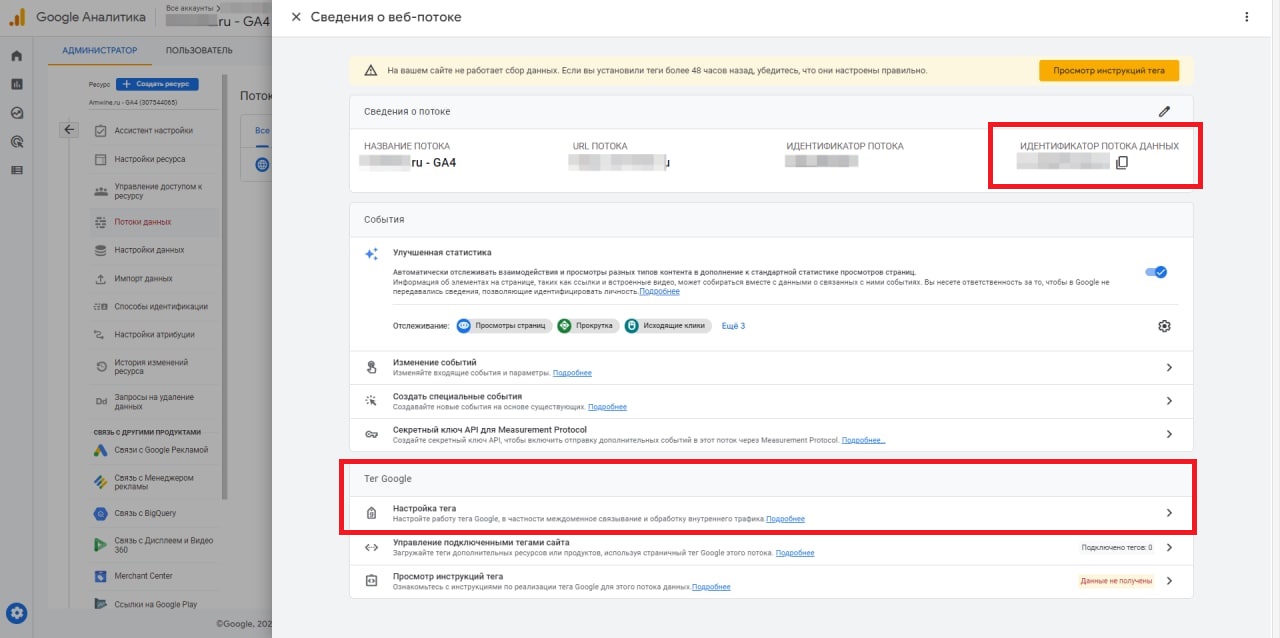Click the Связь с Менеджером рекламы icon

101,482
